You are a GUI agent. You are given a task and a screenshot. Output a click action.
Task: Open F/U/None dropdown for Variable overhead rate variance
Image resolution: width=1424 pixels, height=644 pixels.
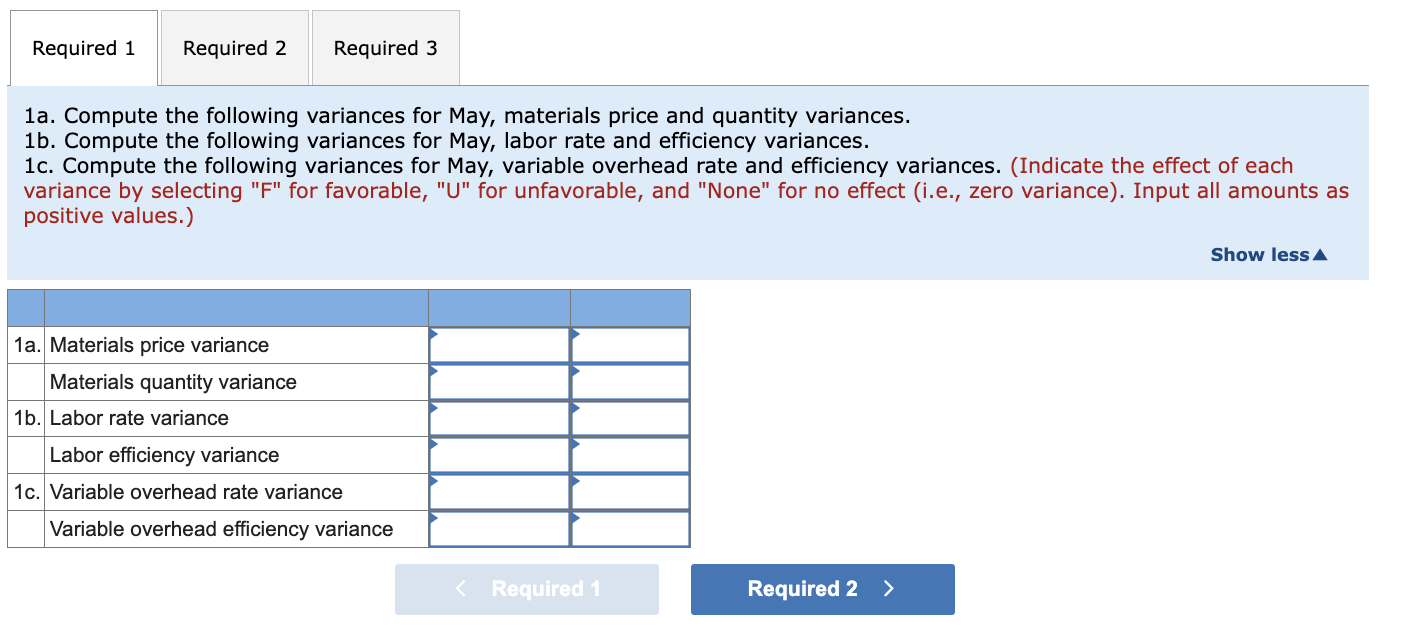pyautogui.click(x=629, y=491)
